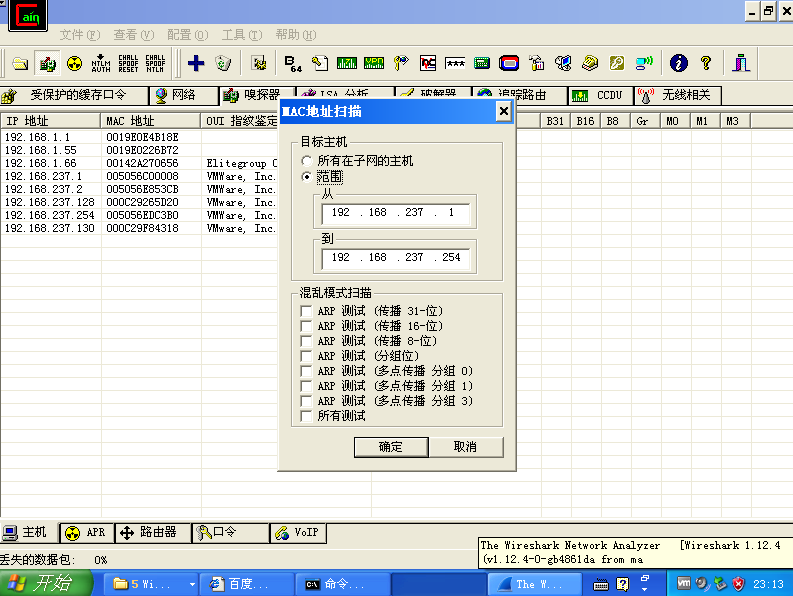This screenshot has height=596, width=793.
Task: Click the Remove from list trash icon
Action: coord(223,63)
